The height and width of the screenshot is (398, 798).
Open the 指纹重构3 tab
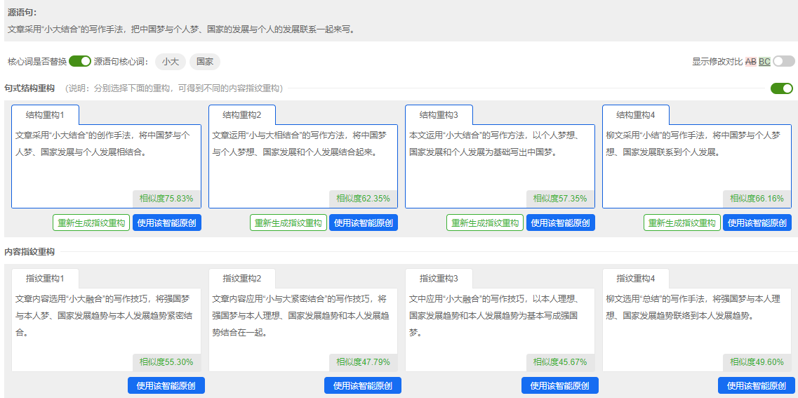tap(439, 278)
